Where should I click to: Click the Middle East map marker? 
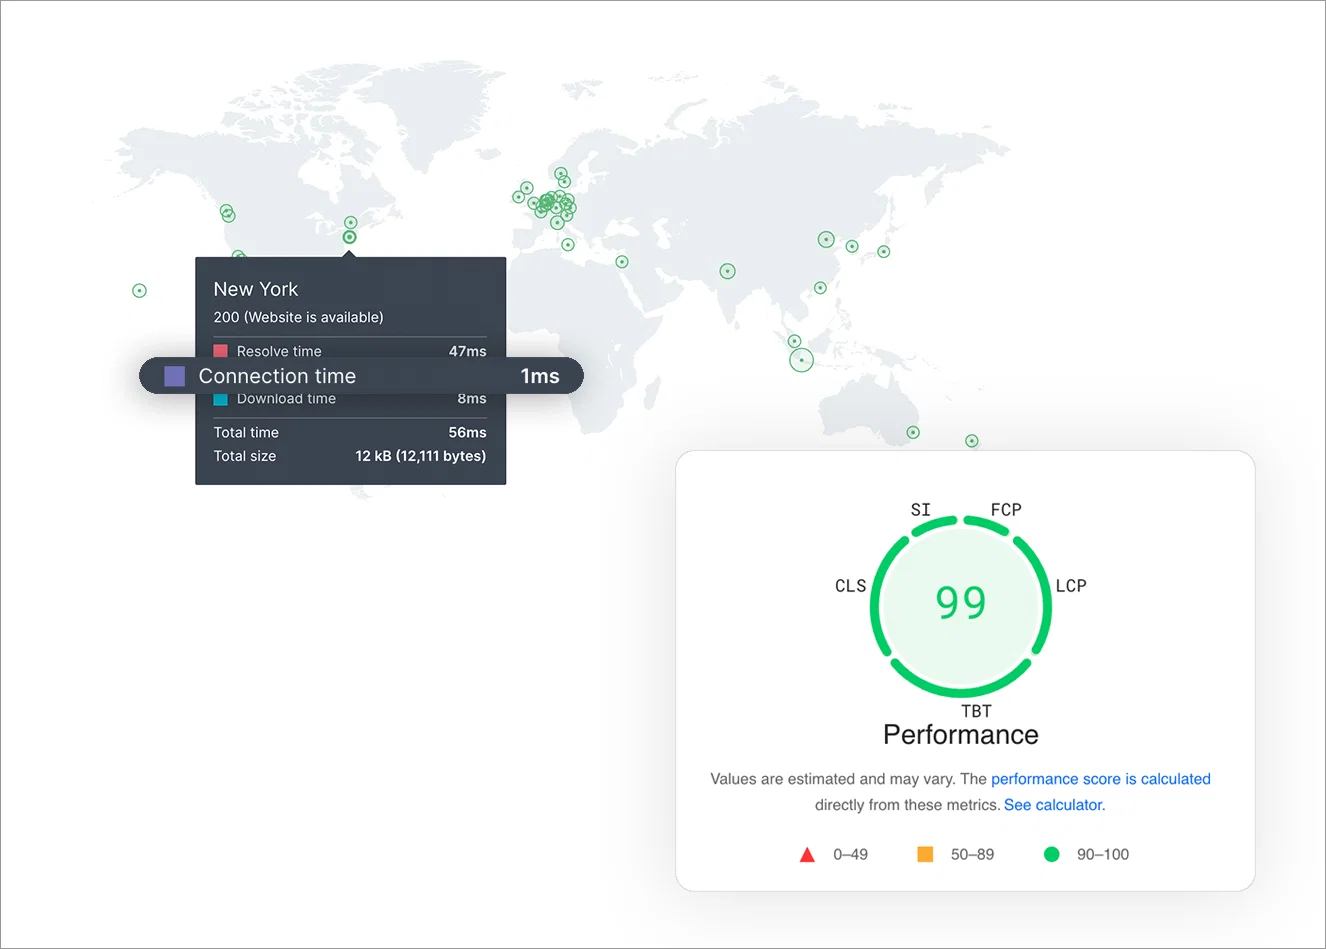[x=622, y=262]
